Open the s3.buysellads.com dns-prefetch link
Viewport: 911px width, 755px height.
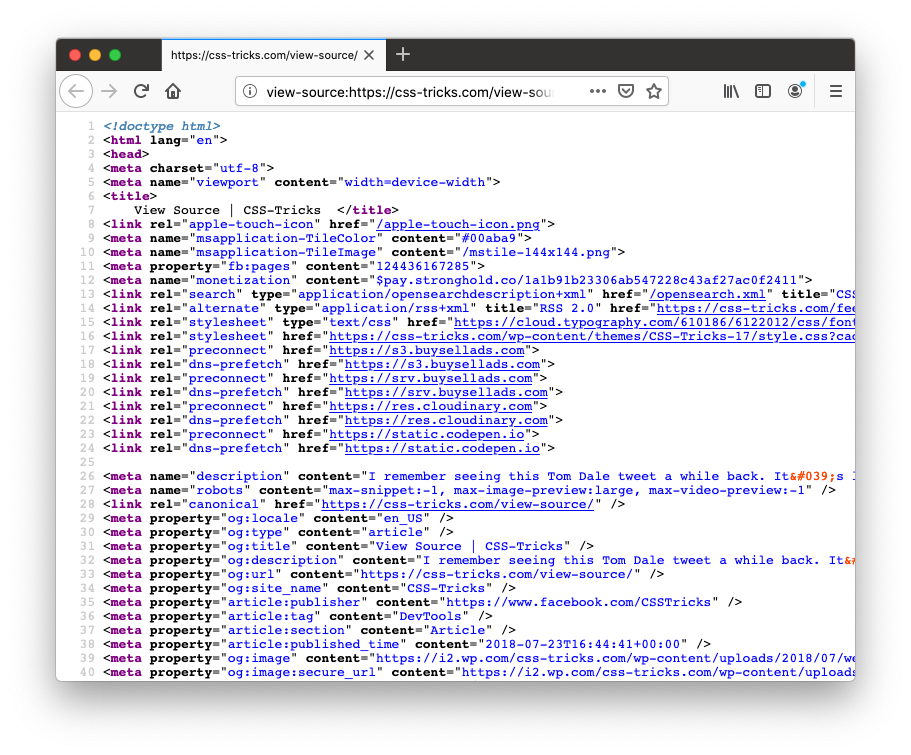tap(443, 364)
